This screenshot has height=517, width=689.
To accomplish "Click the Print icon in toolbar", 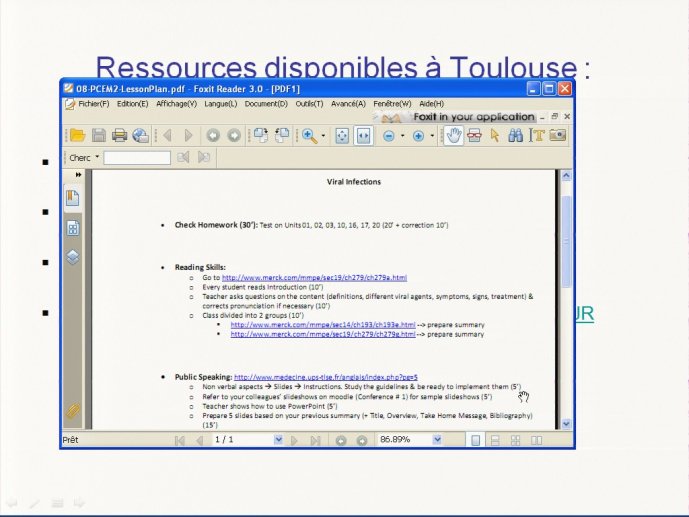I will (120, 136).
